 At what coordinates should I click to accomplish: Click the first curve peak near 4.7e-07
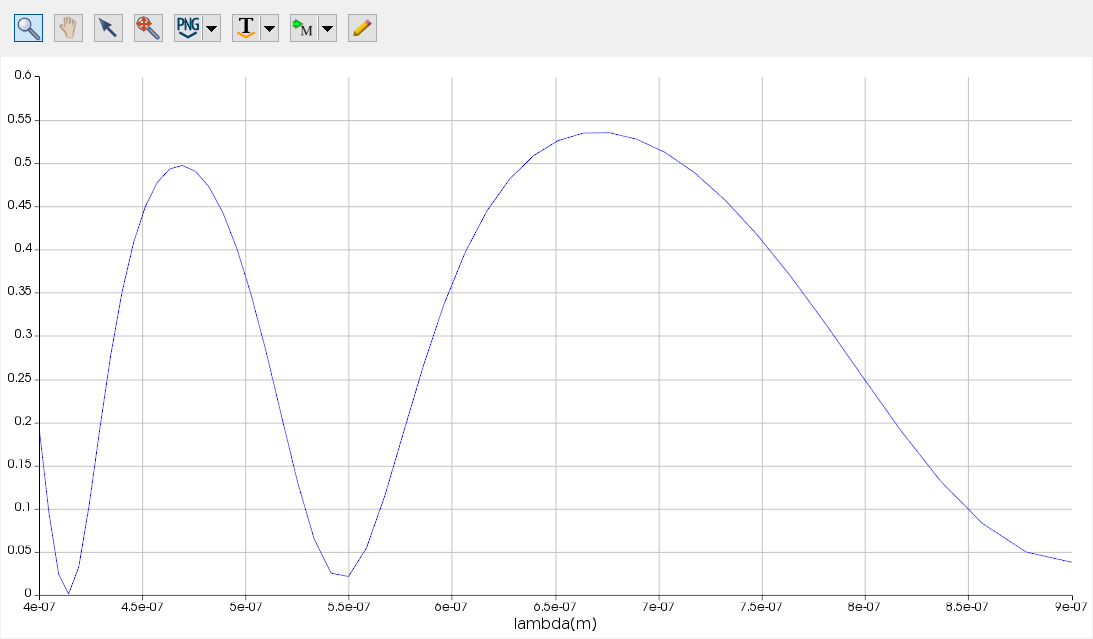(181, 166)
